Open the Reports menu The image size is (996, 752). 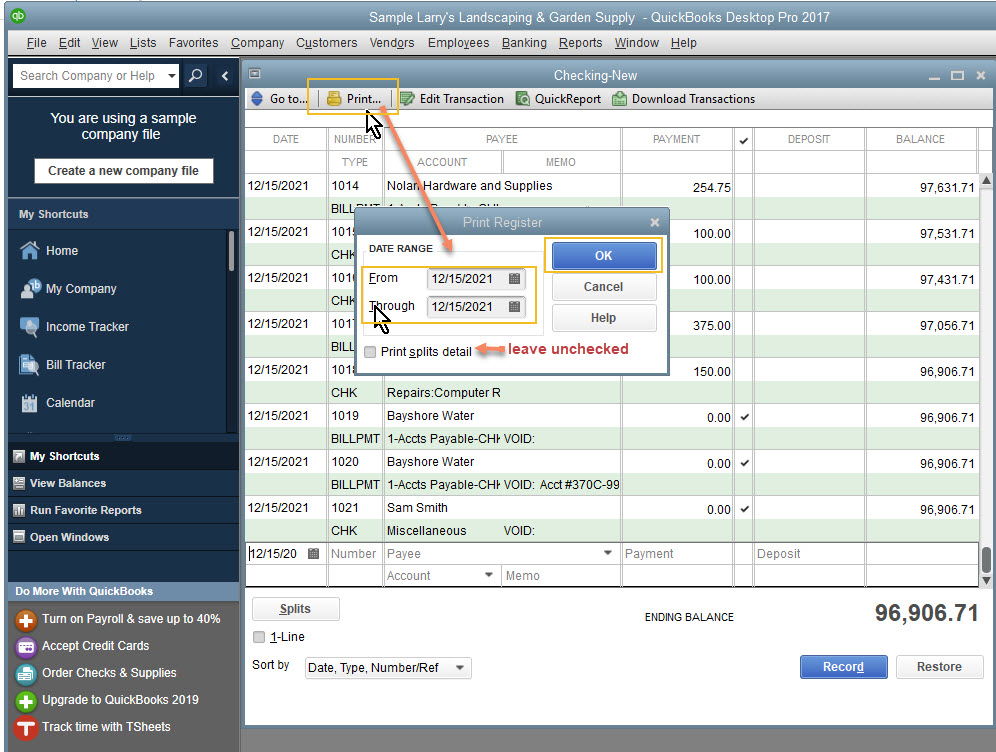click(581, 43)
